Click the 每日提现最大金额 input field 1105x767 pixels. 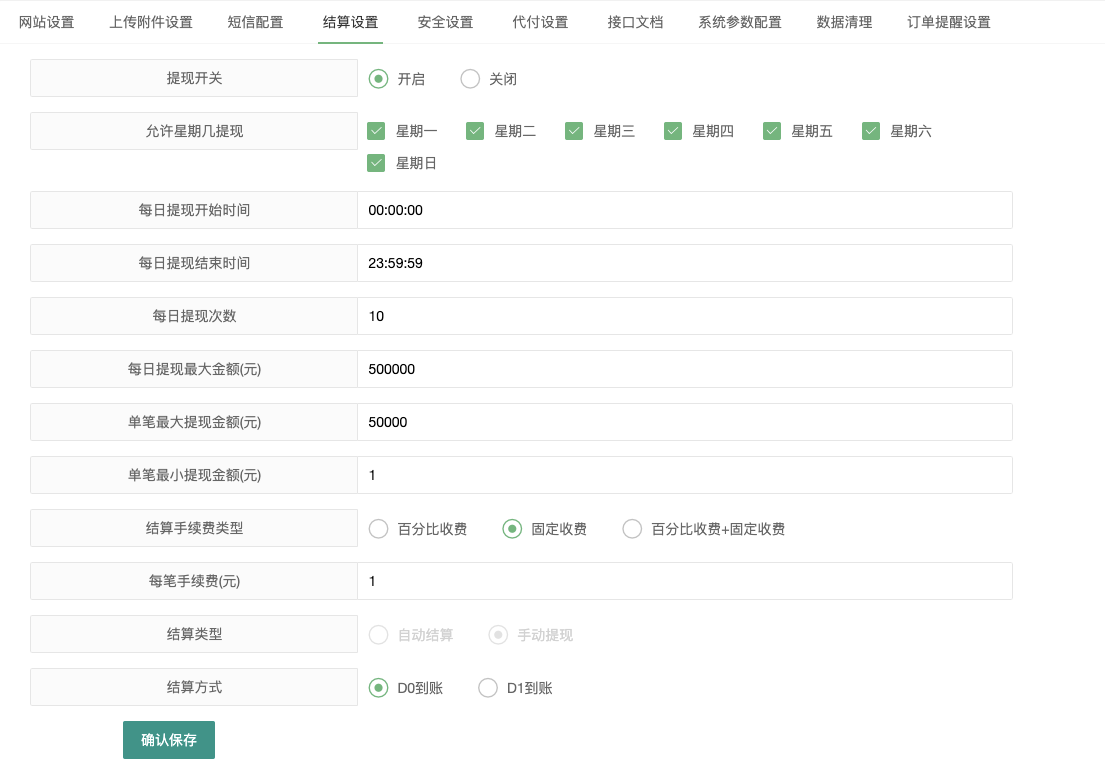(x=686, y=369)
